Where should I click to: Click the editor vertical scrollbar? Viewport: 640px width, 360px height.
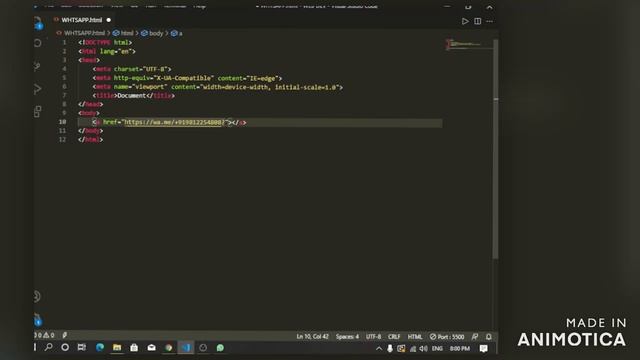pyautogui.click(x=496, y=149)
